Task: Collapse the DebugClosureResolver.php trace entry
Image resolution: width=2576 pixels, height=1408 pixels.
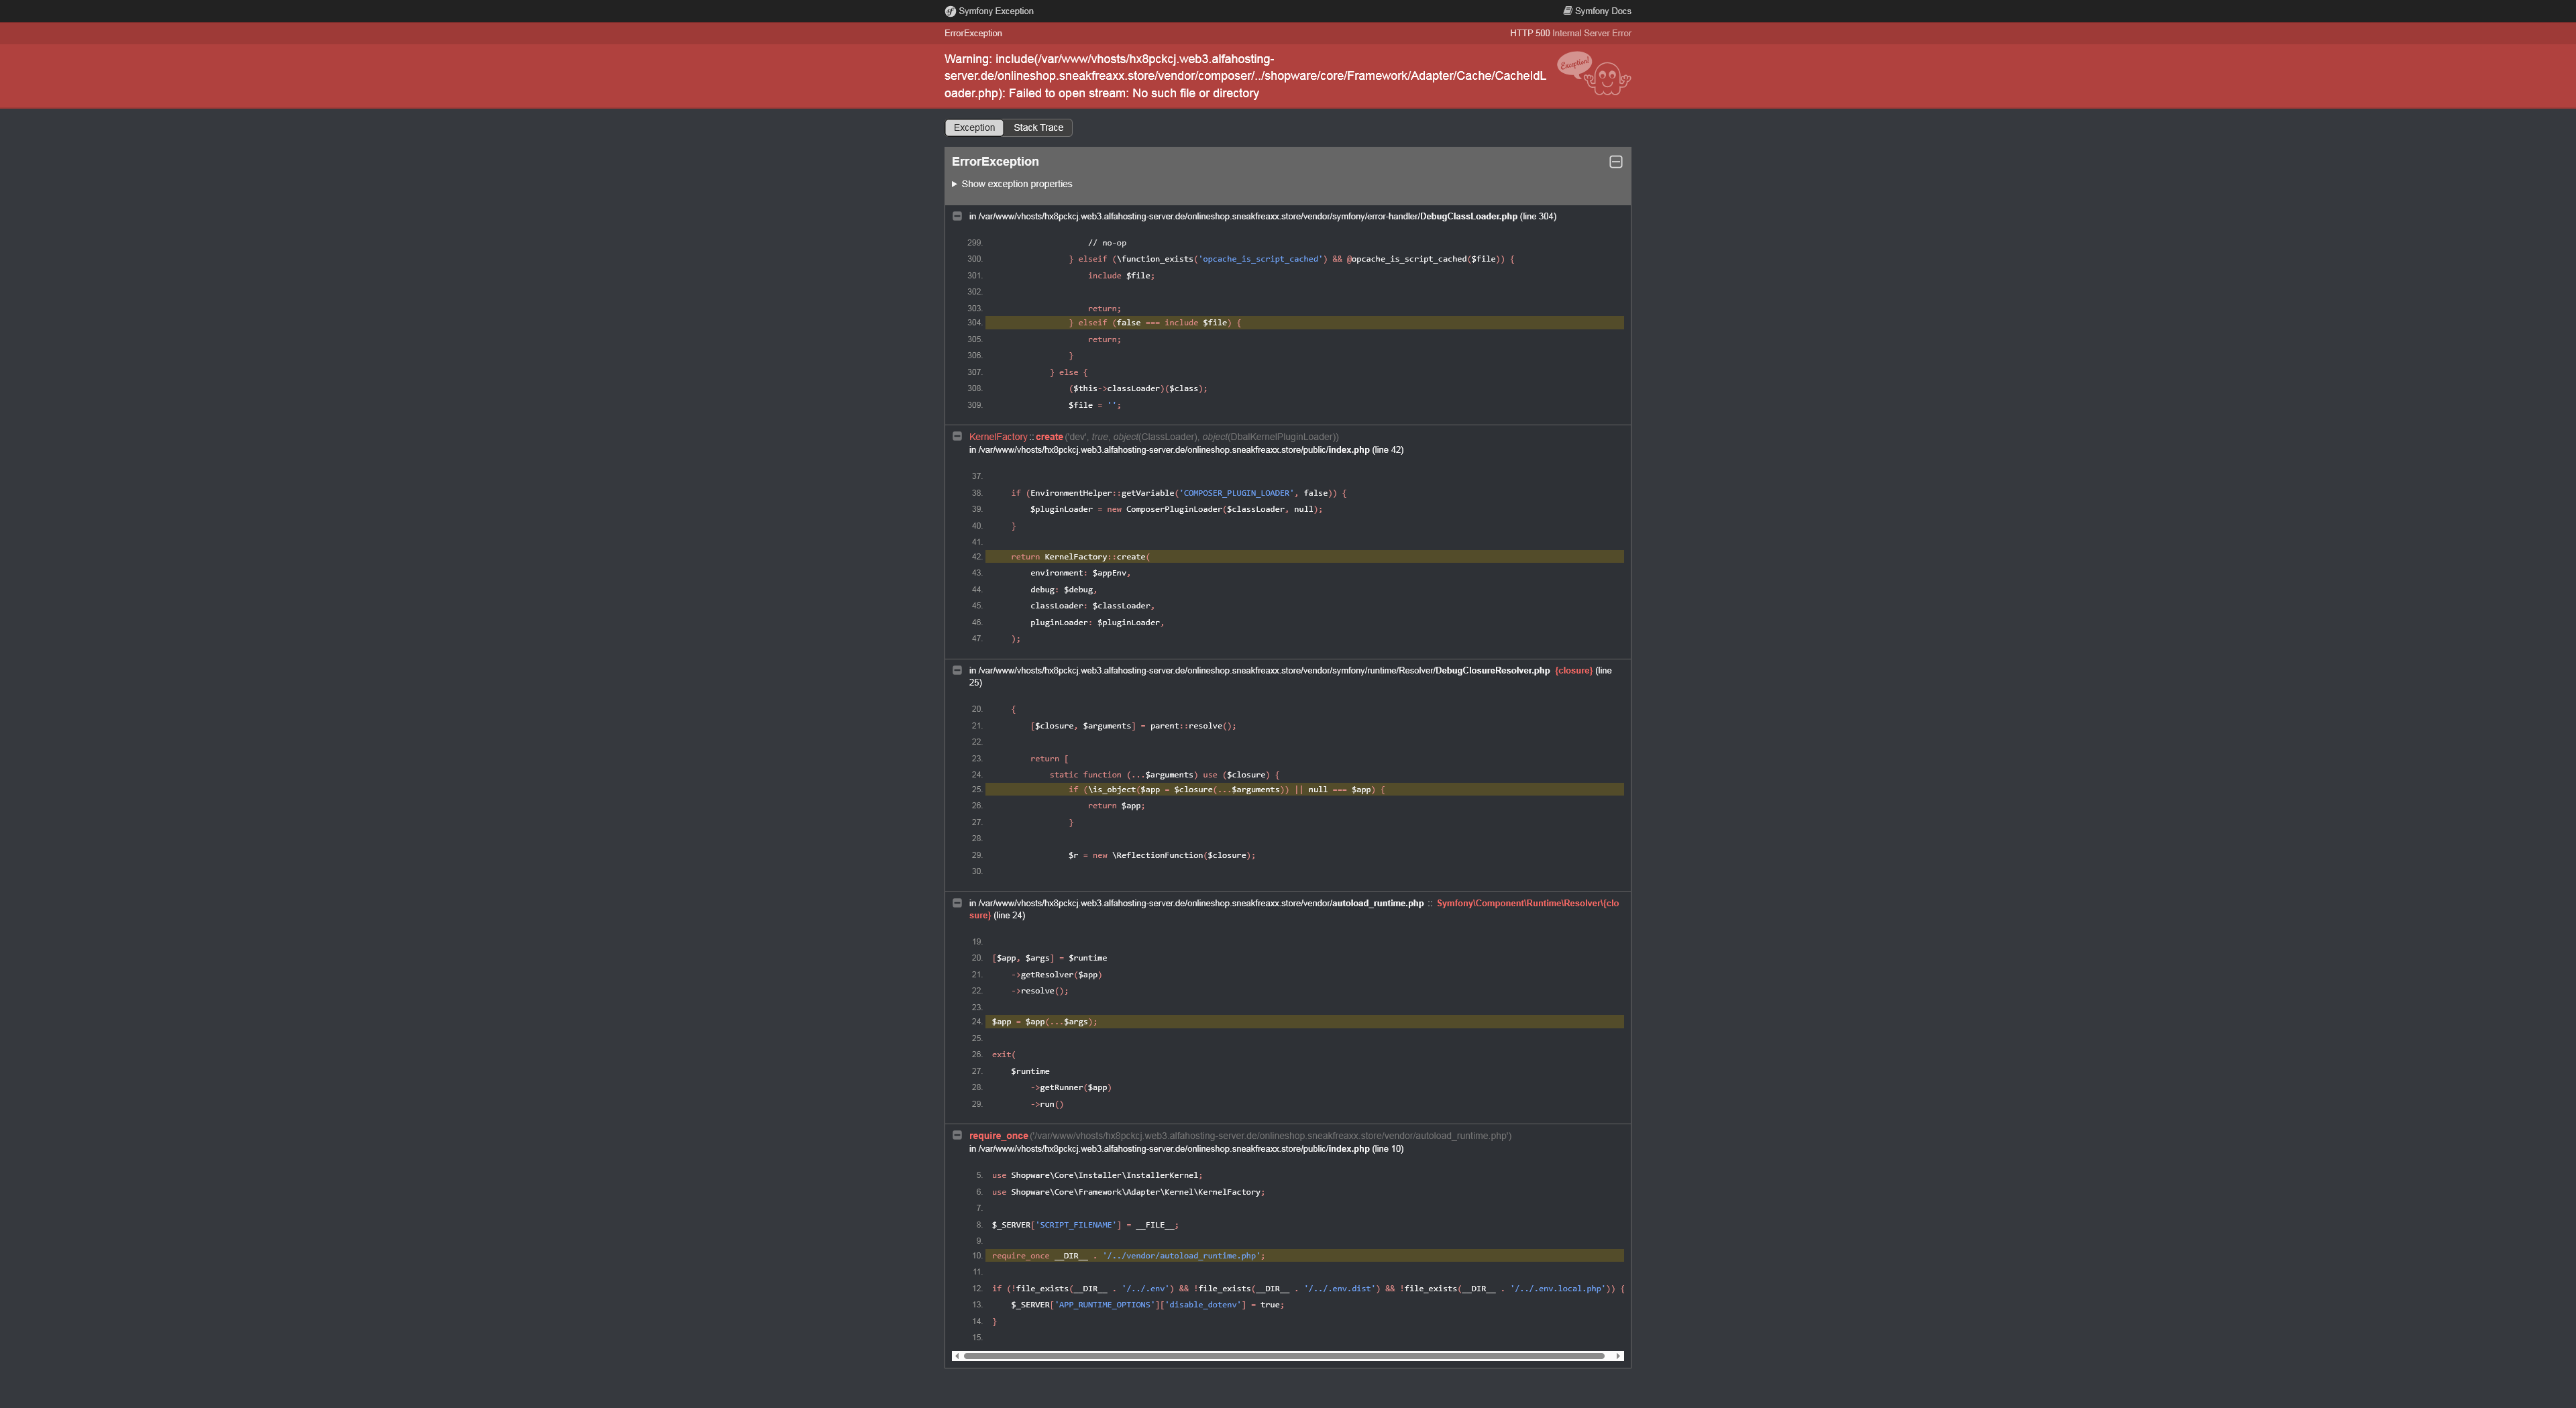Action: [957, 670]
